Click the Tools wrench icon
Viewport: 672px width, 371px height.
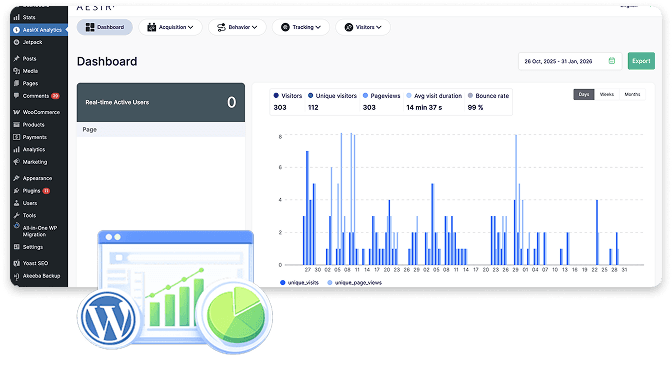coord(16,215)
